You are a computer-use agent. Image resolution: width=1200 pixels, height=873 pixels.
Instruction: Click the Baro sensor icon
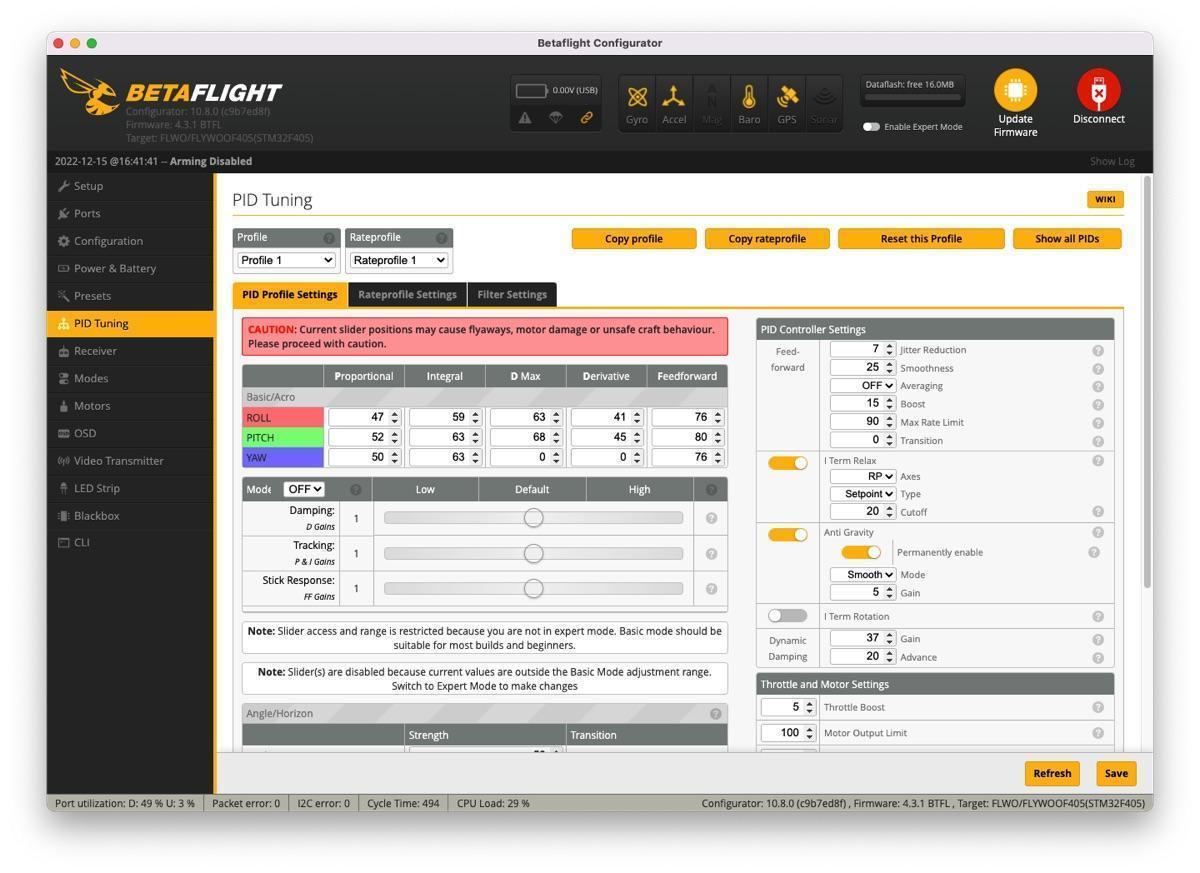749,97
